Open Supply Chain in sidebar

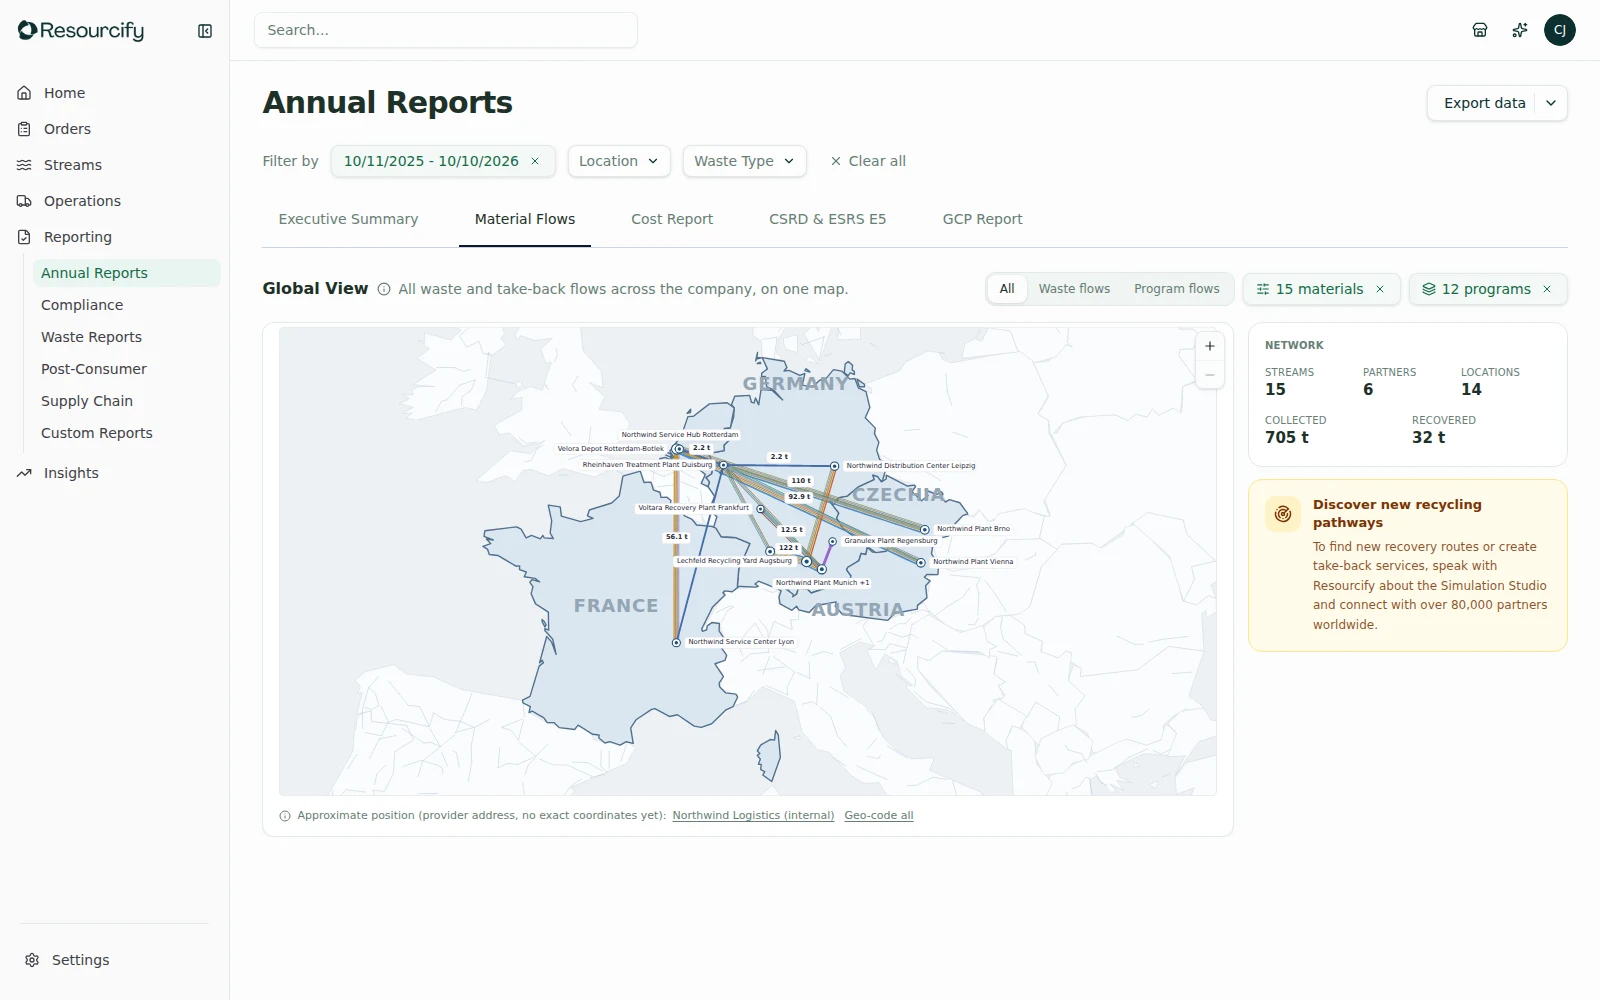(126, 401)
